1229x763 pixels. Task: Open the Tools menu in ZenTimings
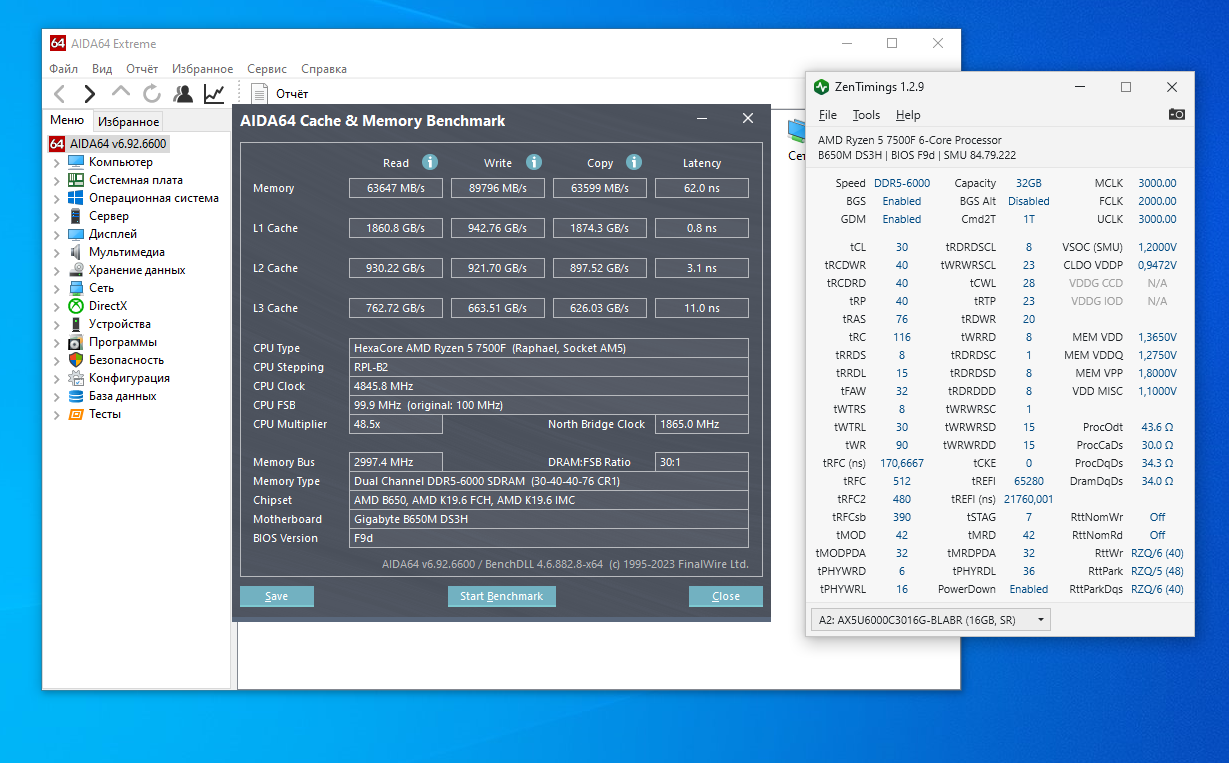click(866, 115)
